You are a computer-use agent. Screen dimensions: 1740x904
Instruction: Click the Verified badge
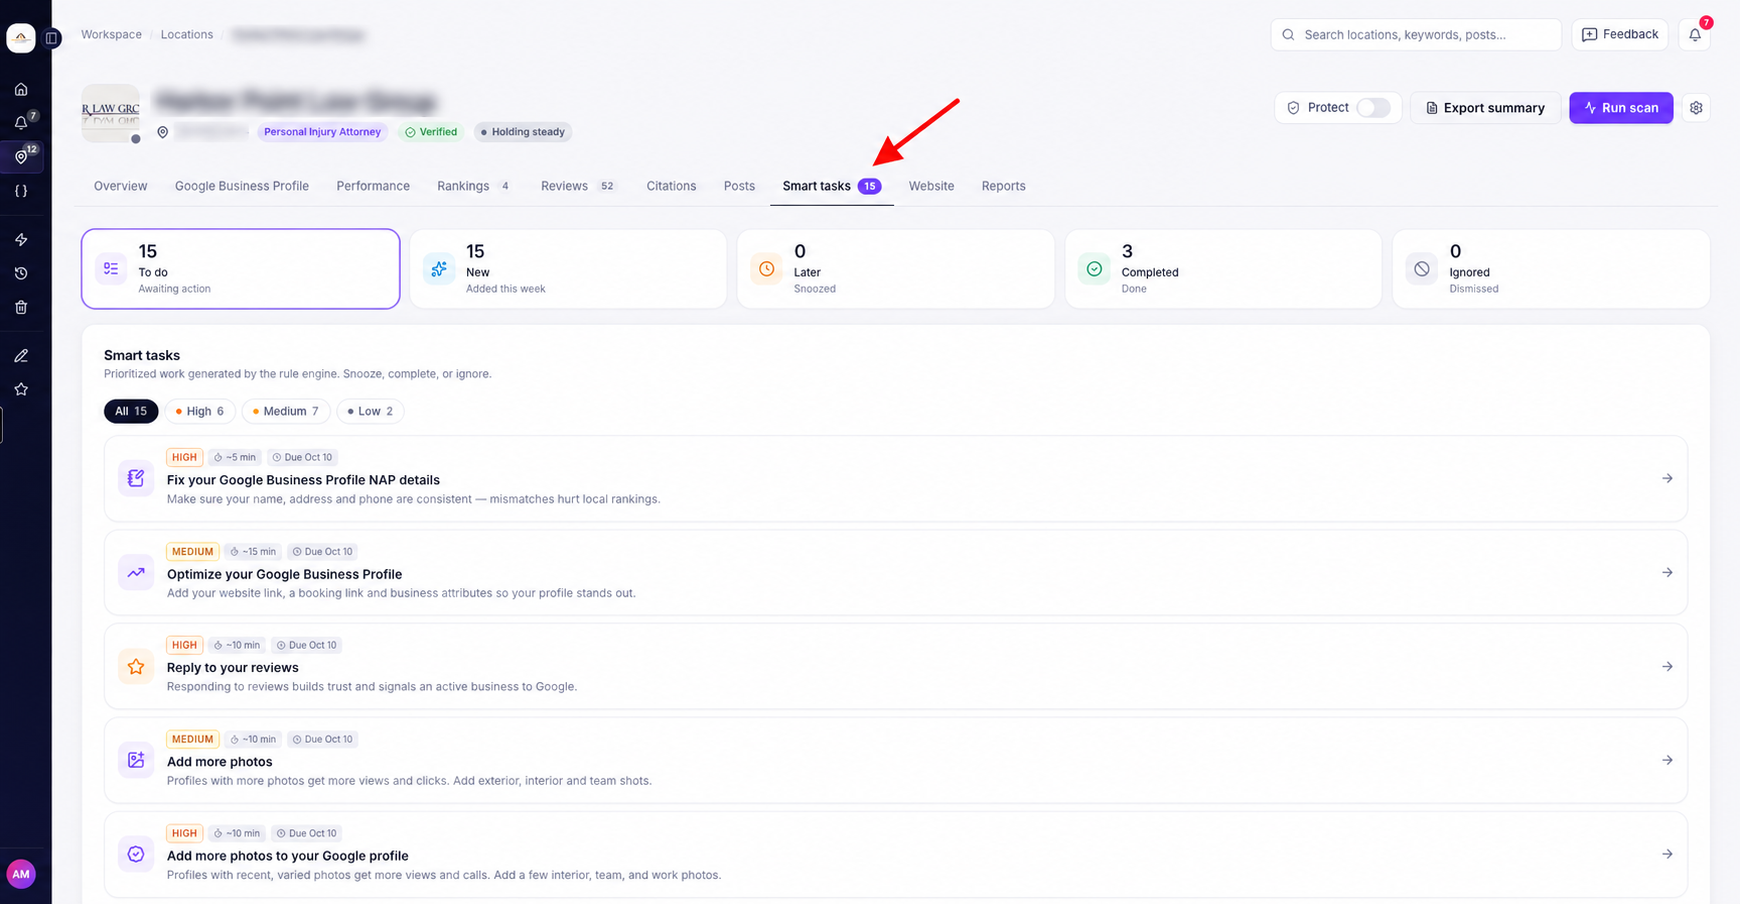click(x=431, y=132)
